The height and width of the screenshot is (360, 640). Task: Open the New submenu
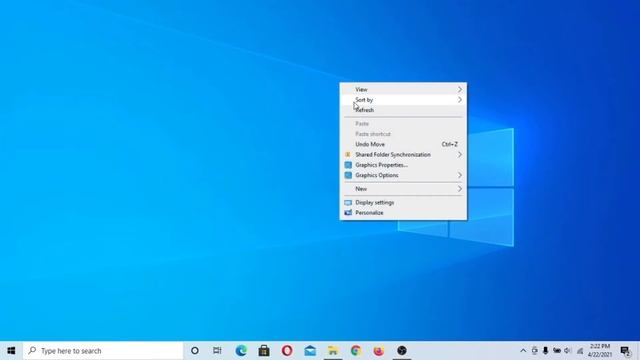coord(403,189)
